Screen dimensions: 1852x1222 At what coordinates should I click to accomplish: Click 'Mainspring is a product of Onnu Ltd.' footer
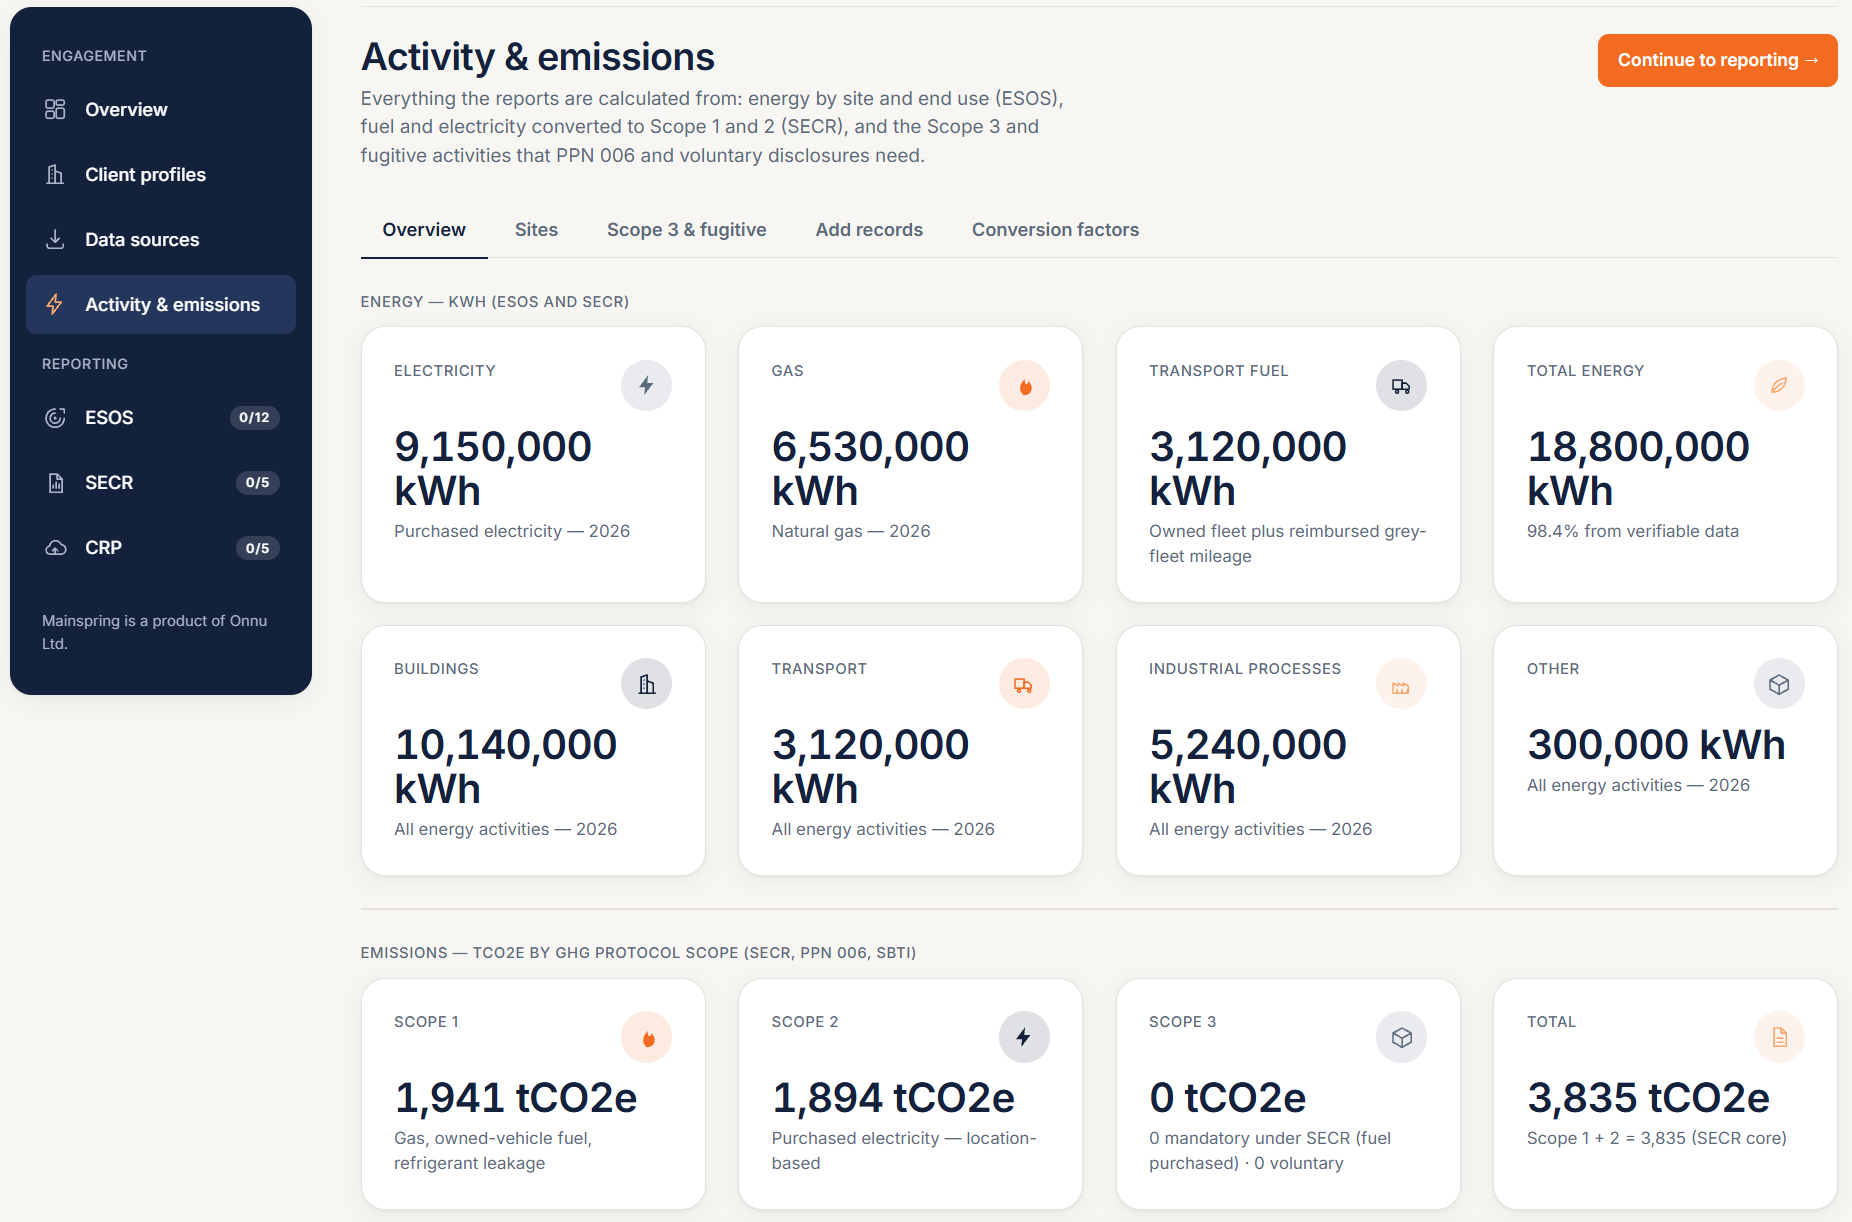155,632
